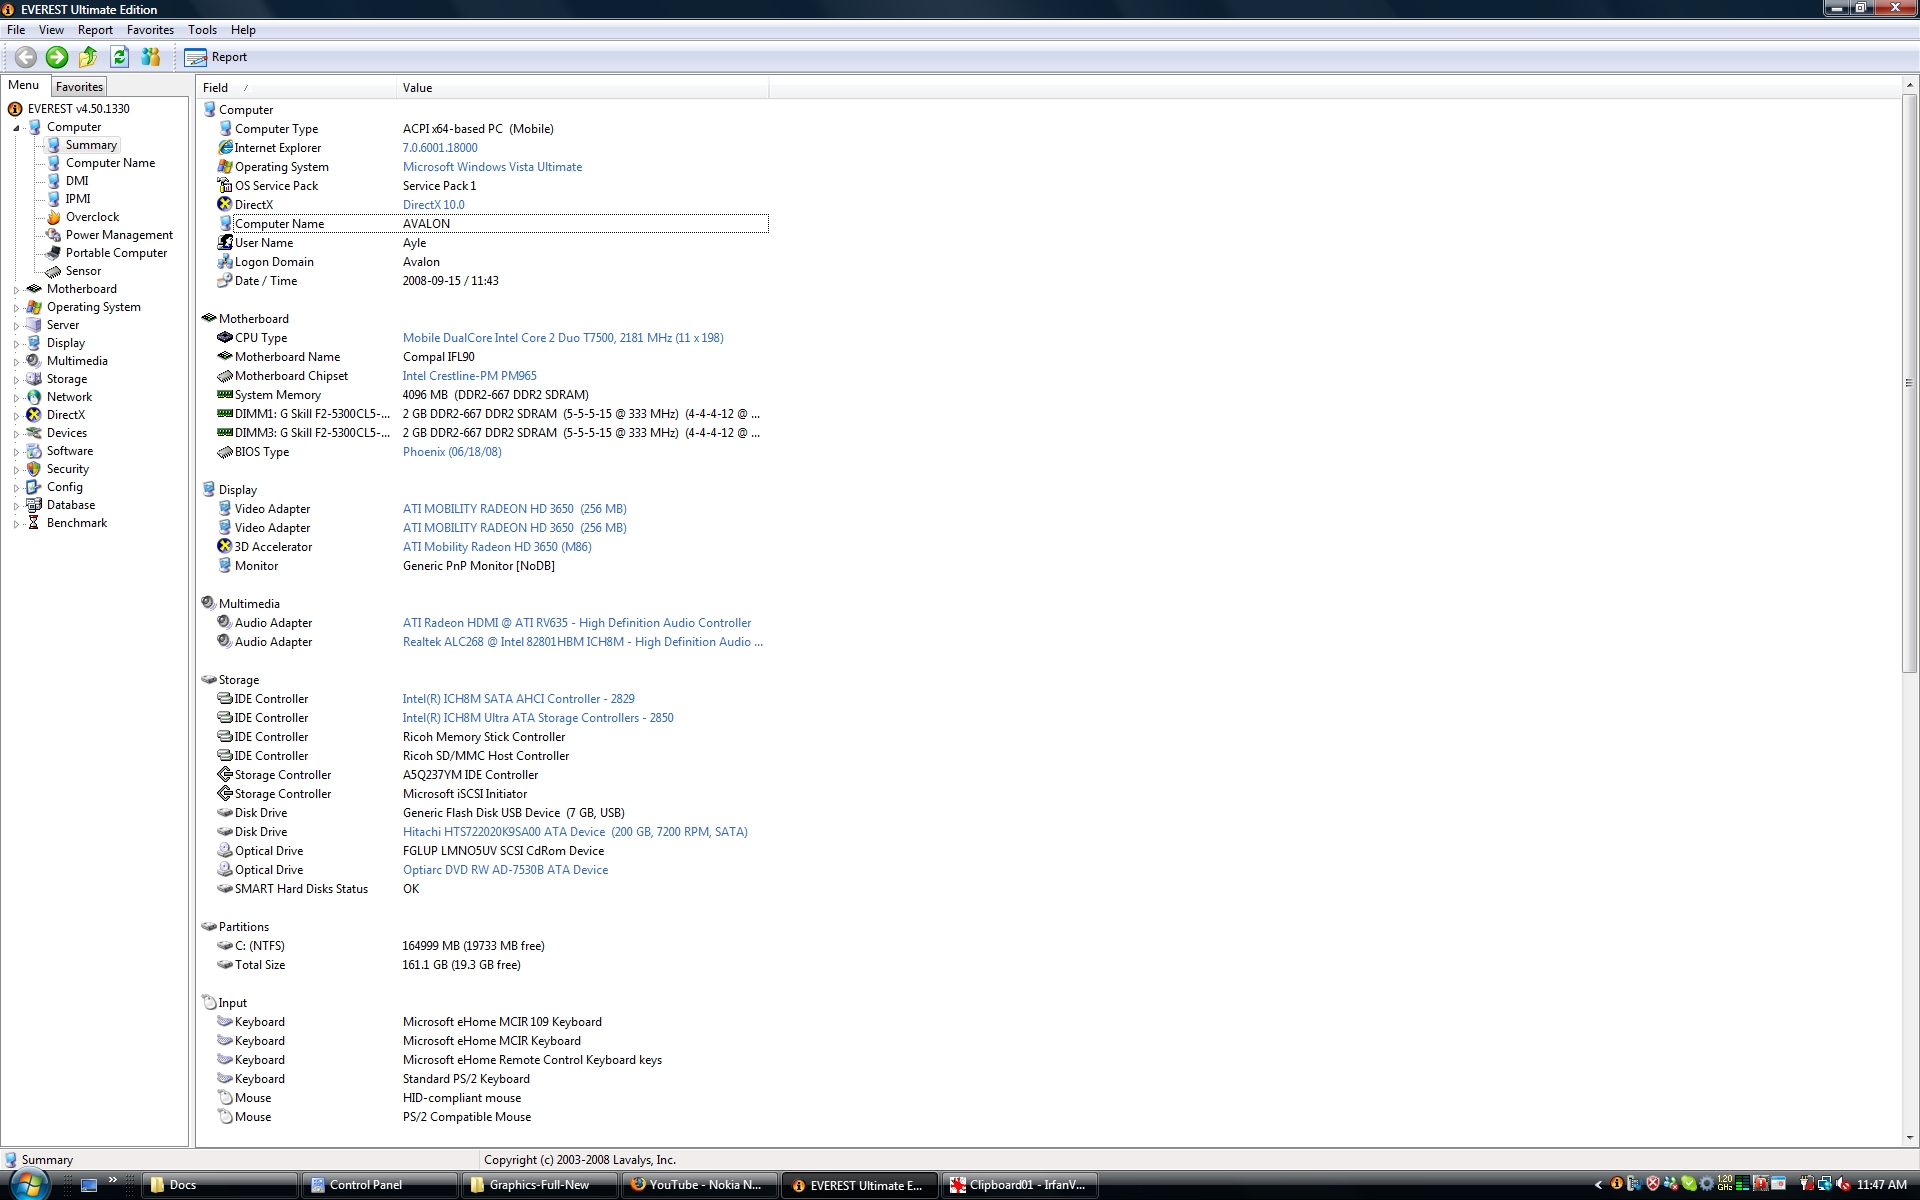The height and width of the screenshot is (1200, 1920).
Task: Expand the Motherboard tree node
Action: 16,290
